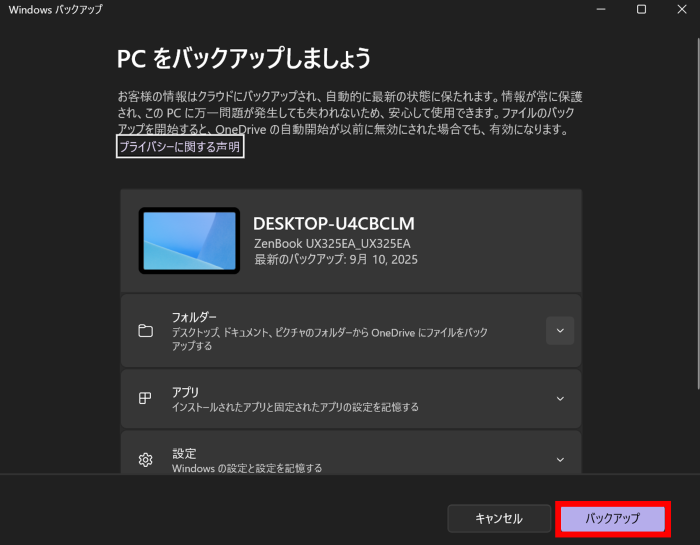Open the プライバシーに関する声明 link
The height and width of the screenshot is (545, 700).
point(180,147)
